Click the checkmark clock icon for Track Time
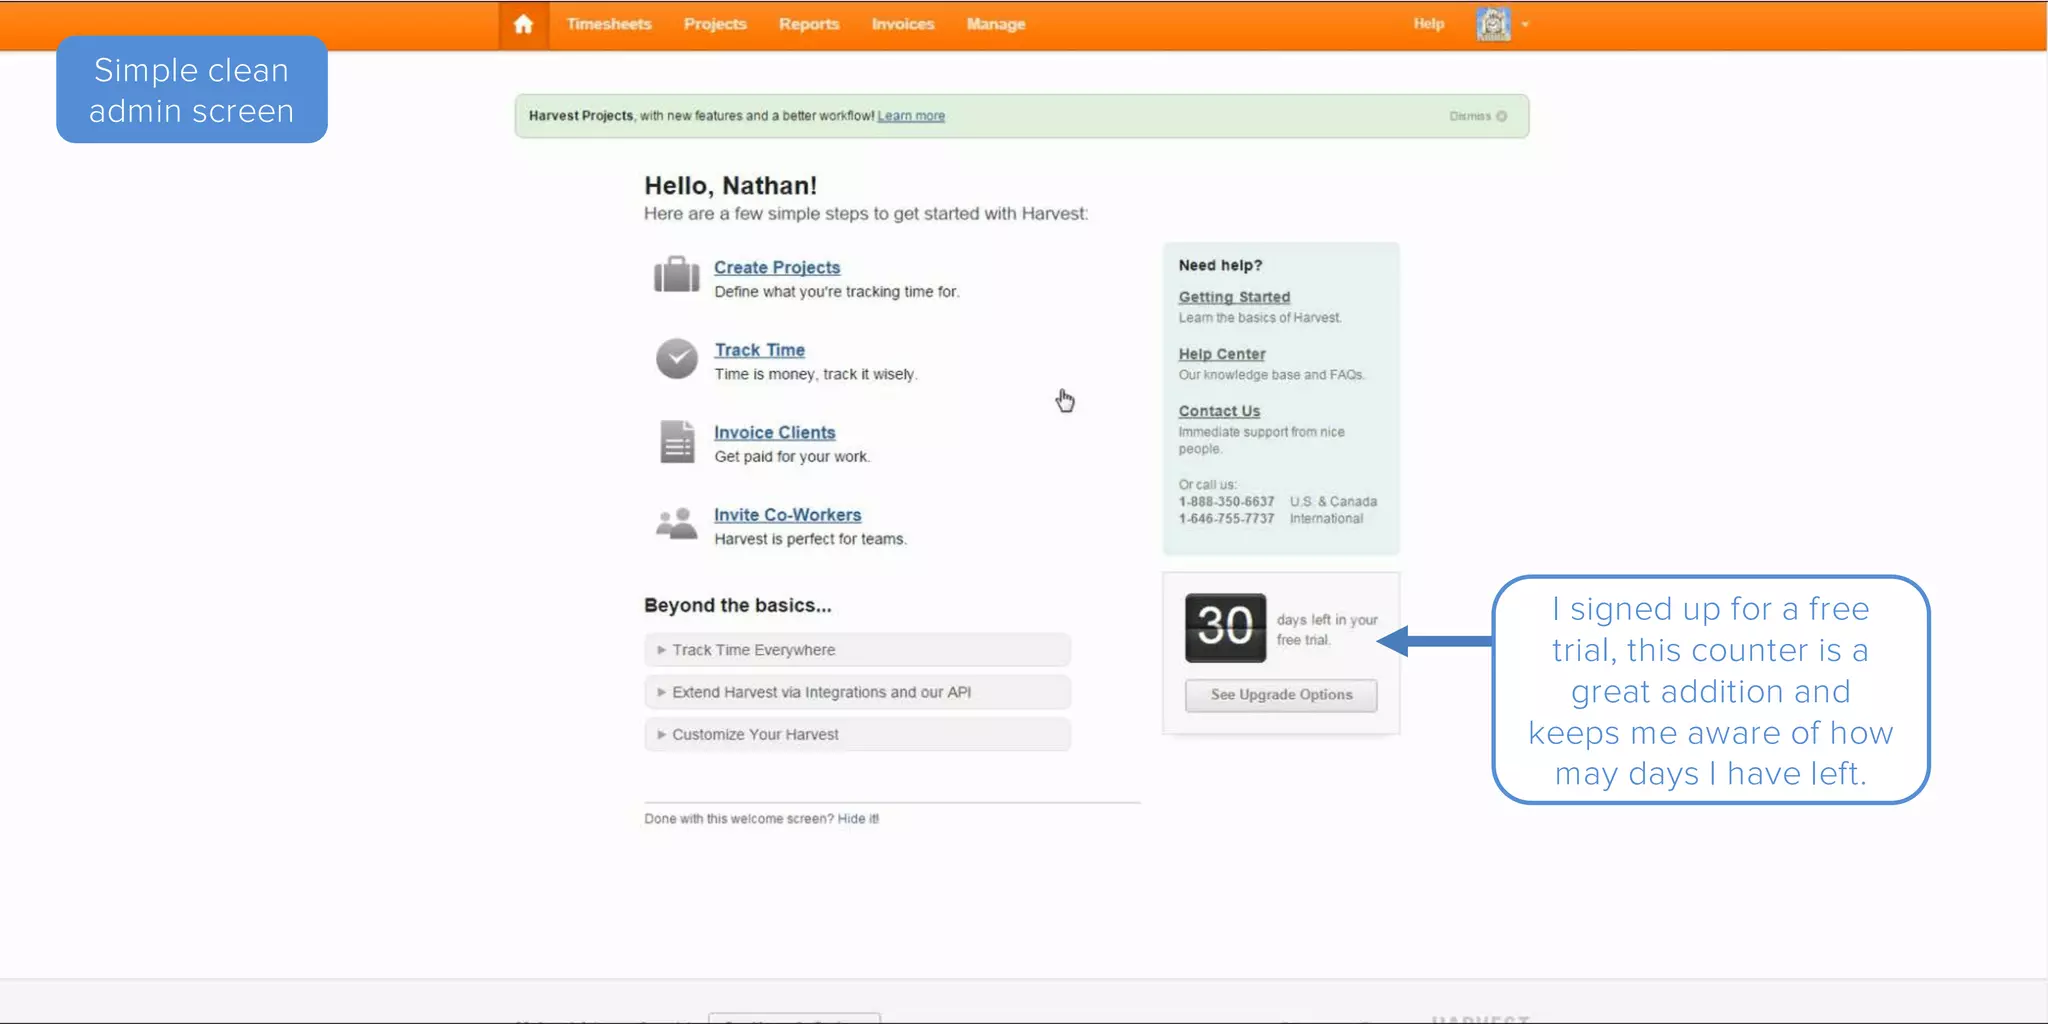This screenshot has width=2048, height=1024. [x=677, y=358]
